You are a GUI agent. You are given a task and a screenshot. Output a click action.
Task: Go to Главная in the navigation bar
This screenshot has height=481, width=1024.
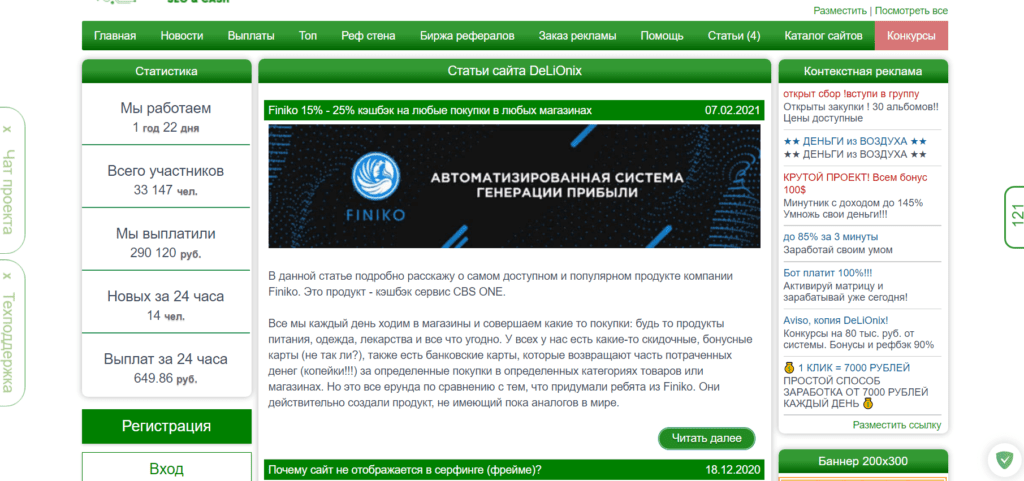pos(115,36)
